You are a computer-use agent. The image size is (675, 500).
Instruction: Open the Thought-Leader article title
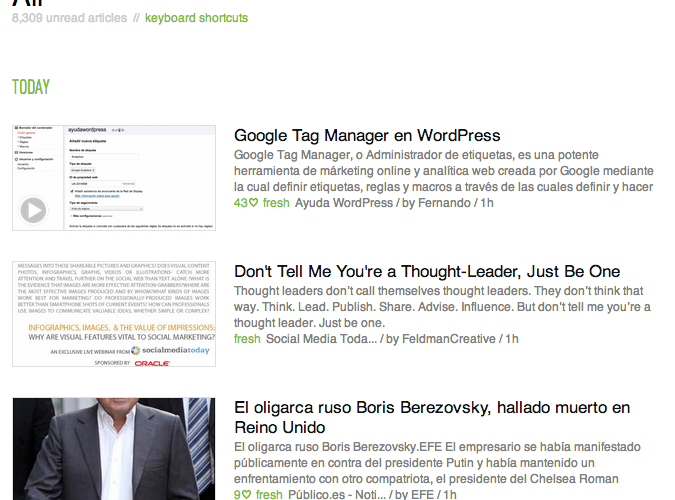427,271
